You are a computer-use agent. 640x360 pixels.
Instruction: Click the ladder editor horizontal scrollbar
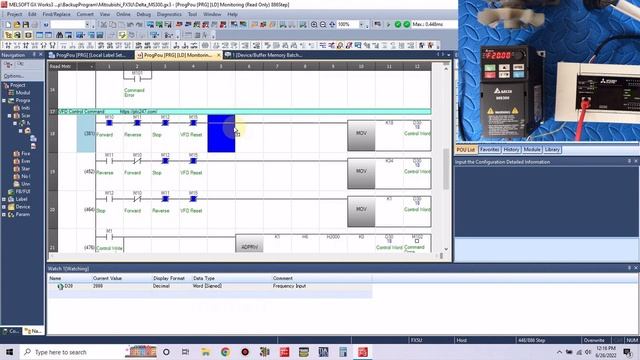point(245,256)
